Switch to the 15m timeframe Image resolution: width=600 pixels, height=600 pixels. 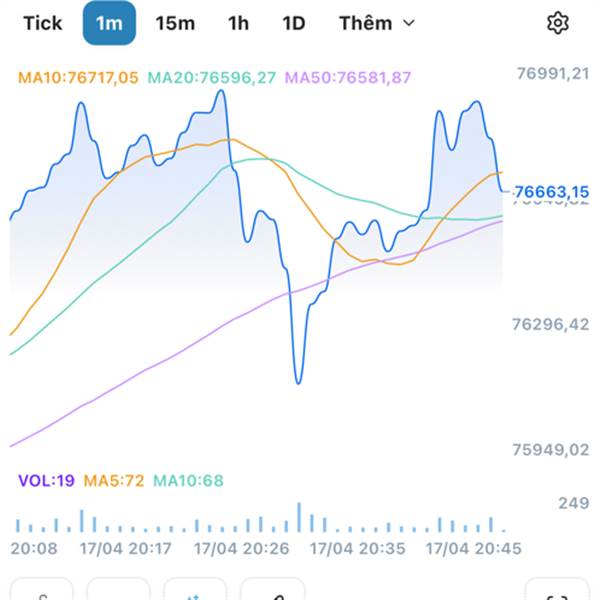[x=175, y=23]
